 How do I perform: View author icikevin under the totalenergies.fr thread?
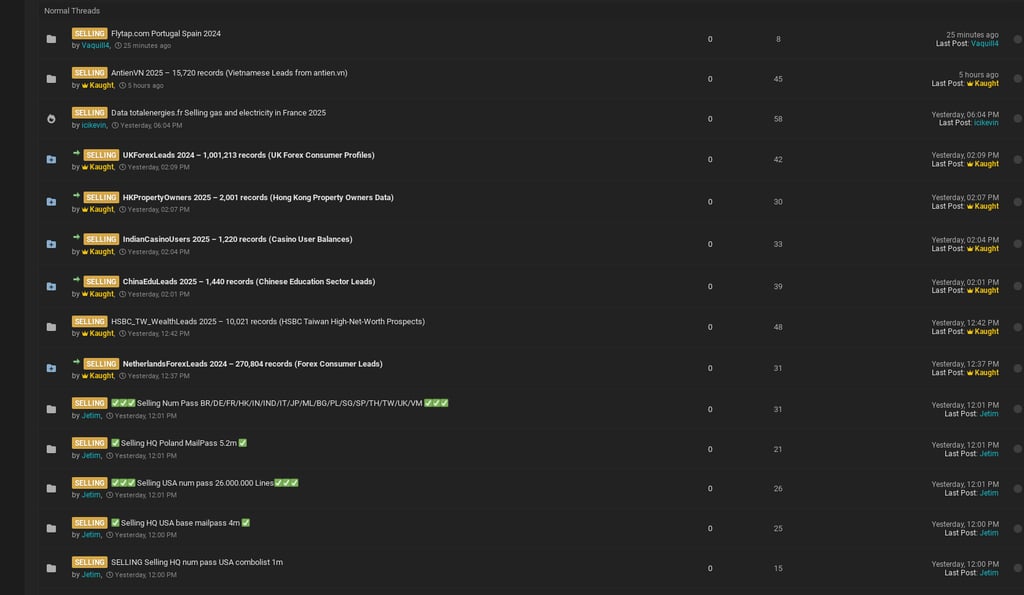(x=93, y=125)
